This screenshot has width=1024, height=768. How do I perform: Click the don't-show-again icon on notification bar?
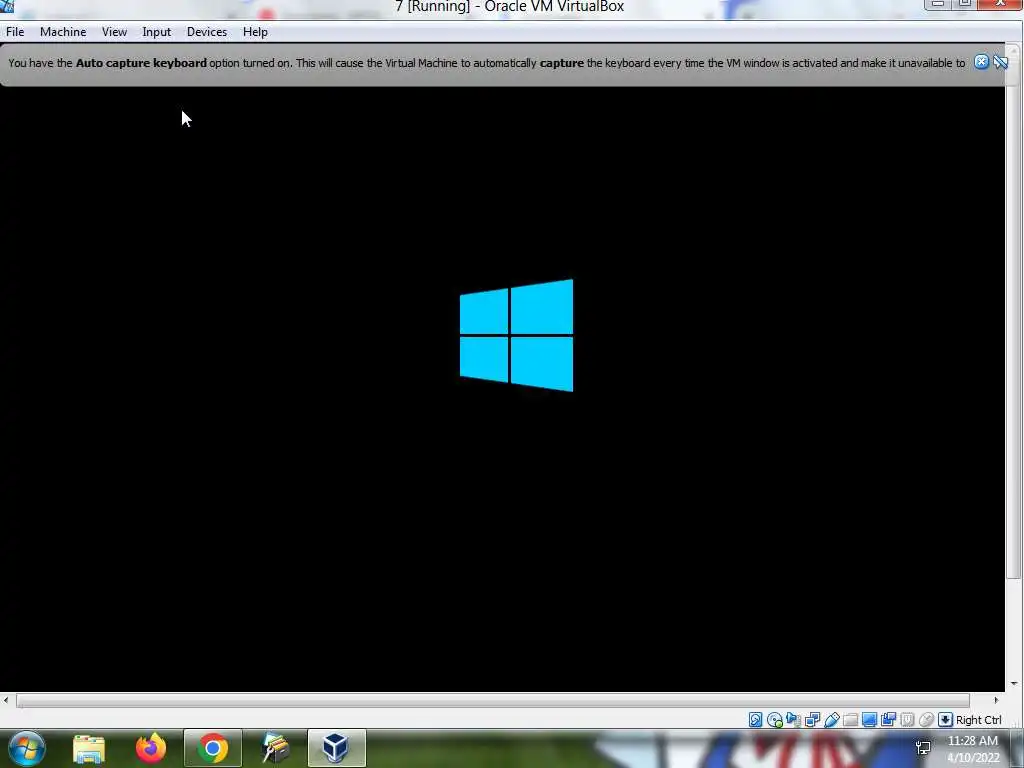[1000, 62]
